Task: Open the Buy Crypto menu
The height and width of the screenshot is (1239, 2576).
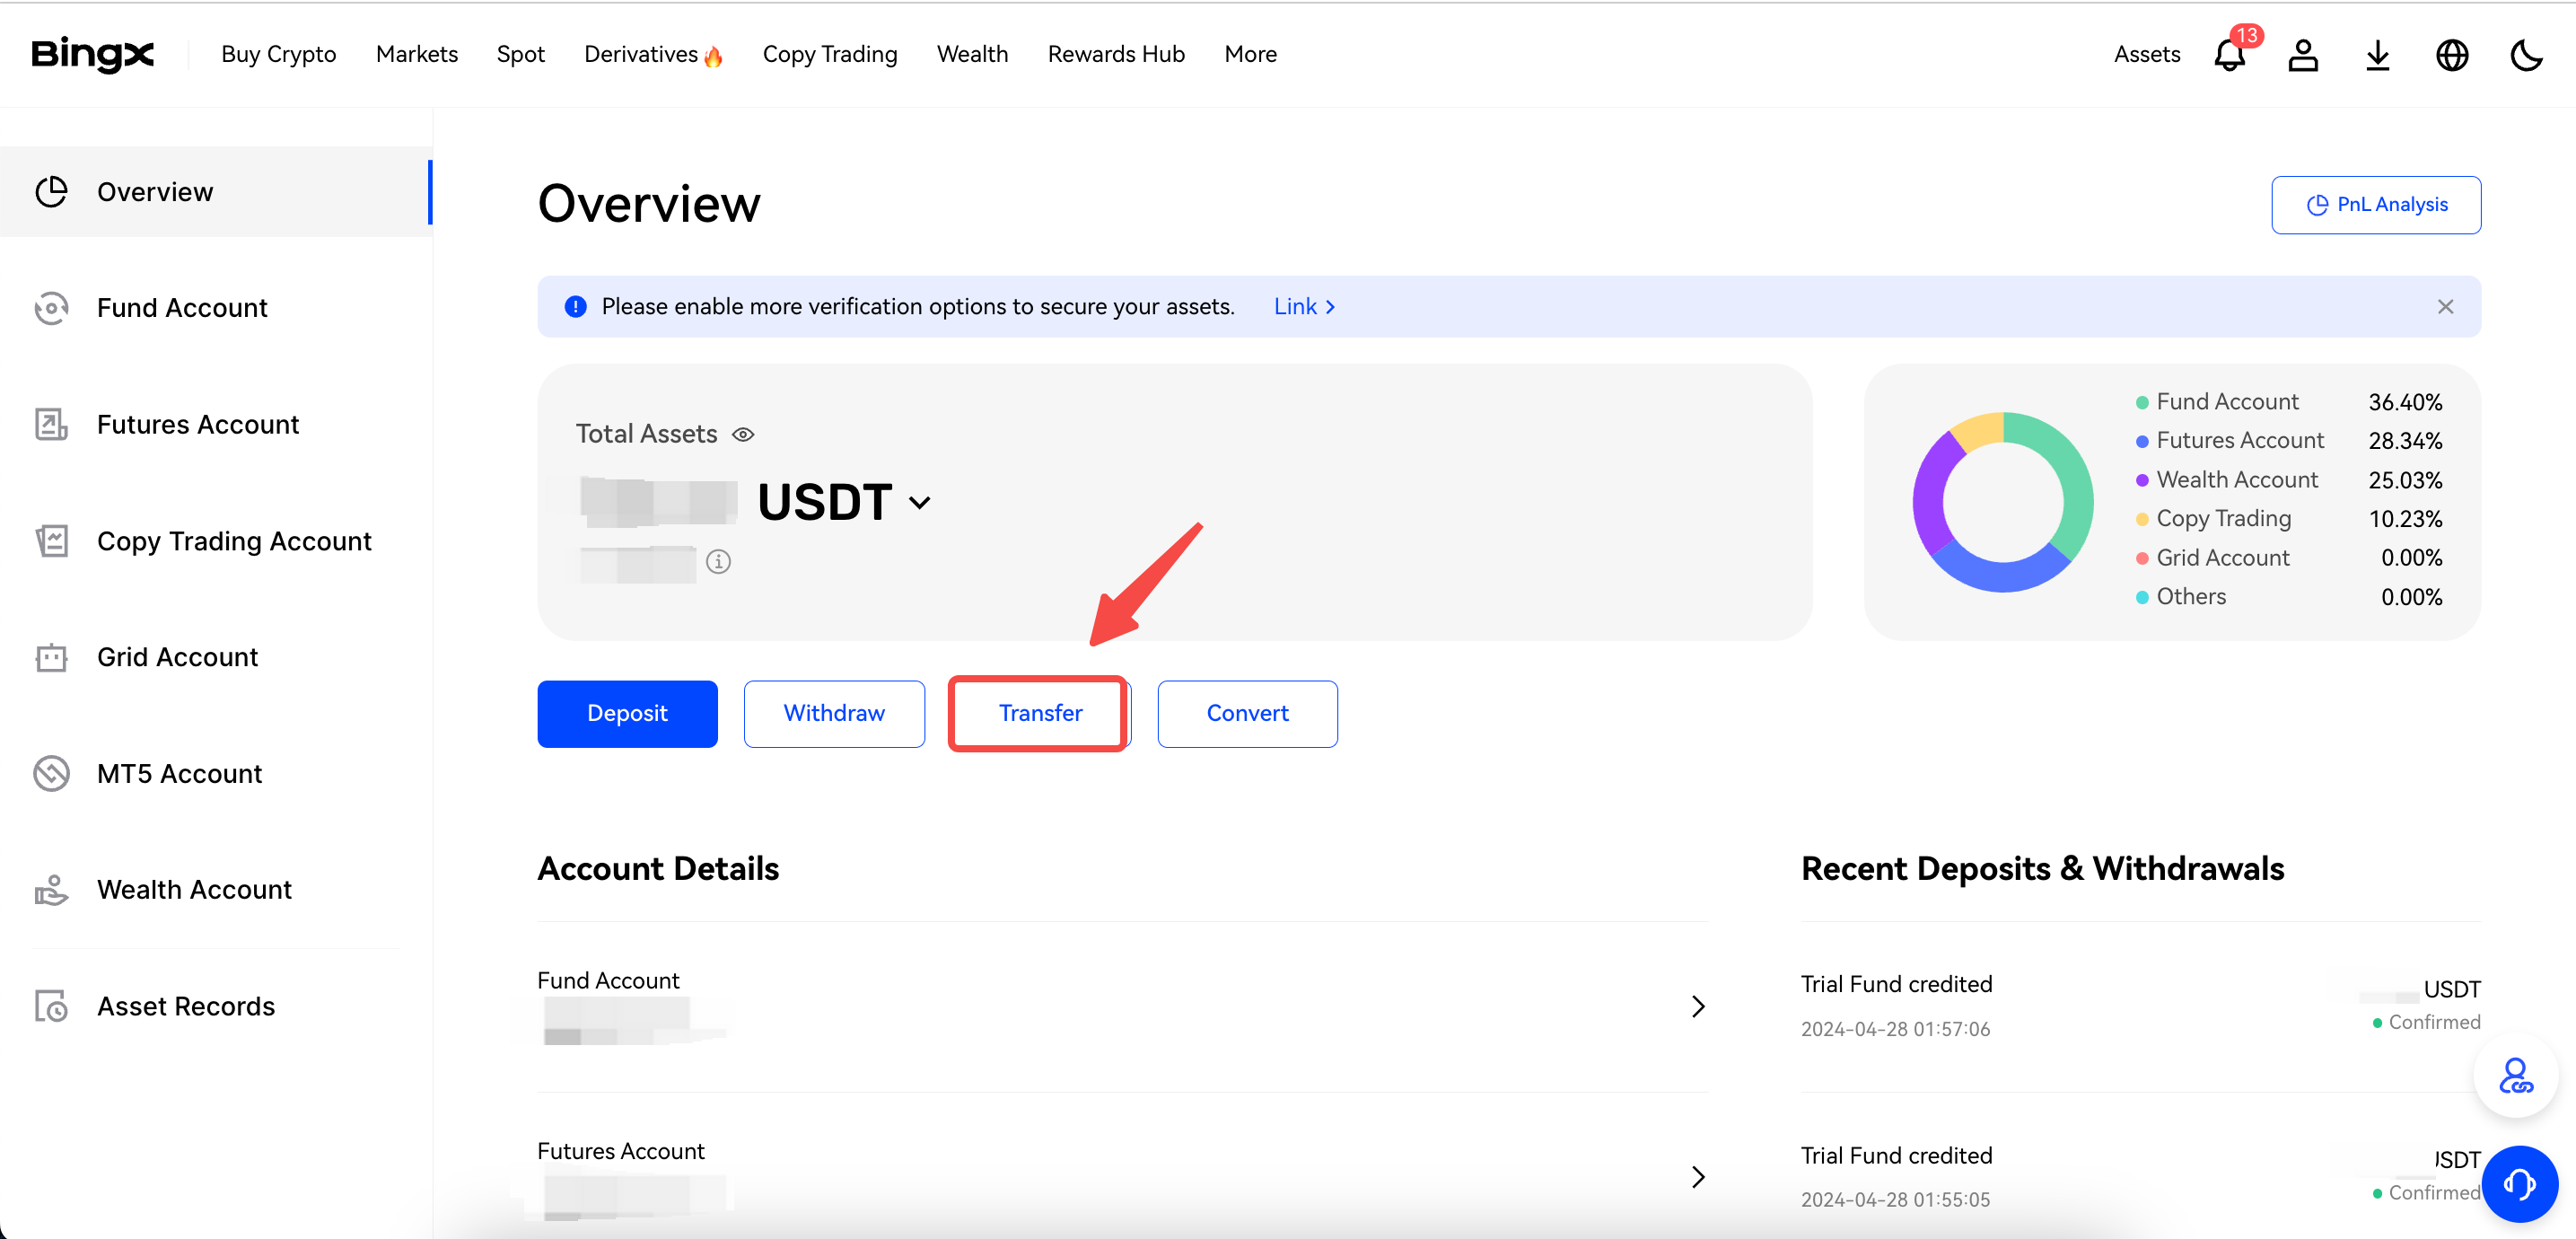Action: coord(279,54)
